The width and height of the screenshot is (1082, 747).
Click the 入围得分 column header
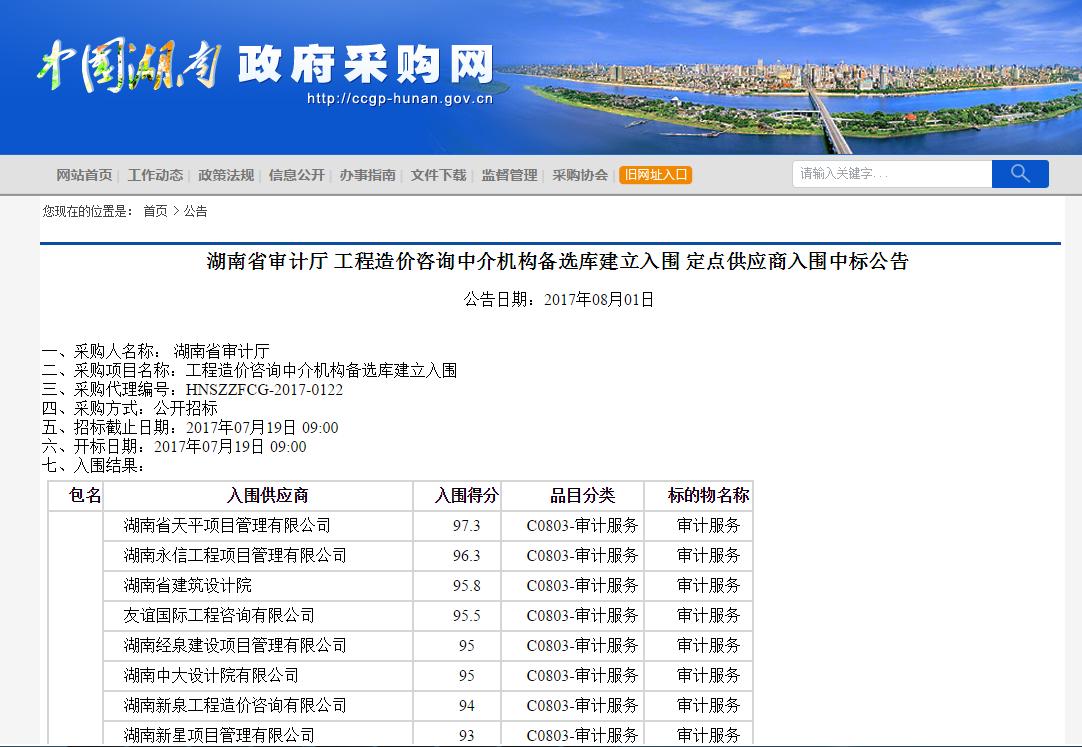tap(466, 496)
